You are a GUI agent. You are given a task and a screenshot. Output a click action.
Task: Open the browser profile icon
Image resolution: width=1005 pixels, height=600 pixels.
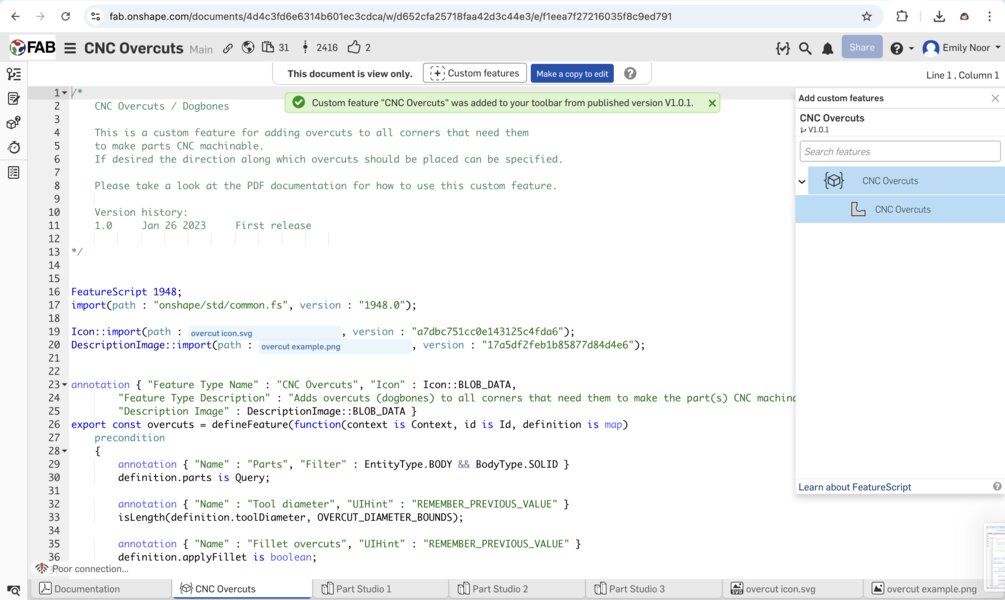click(964, 17)
